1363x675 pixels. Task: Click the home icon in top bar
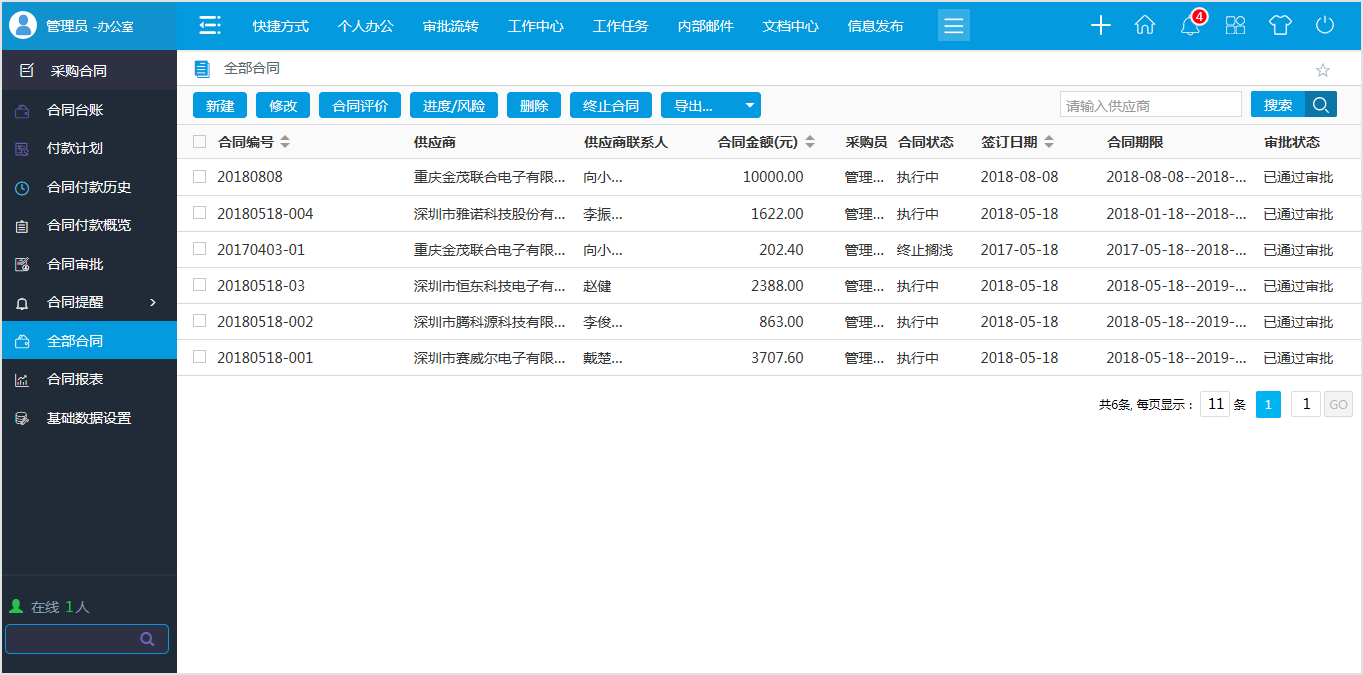pos(1145,25)
